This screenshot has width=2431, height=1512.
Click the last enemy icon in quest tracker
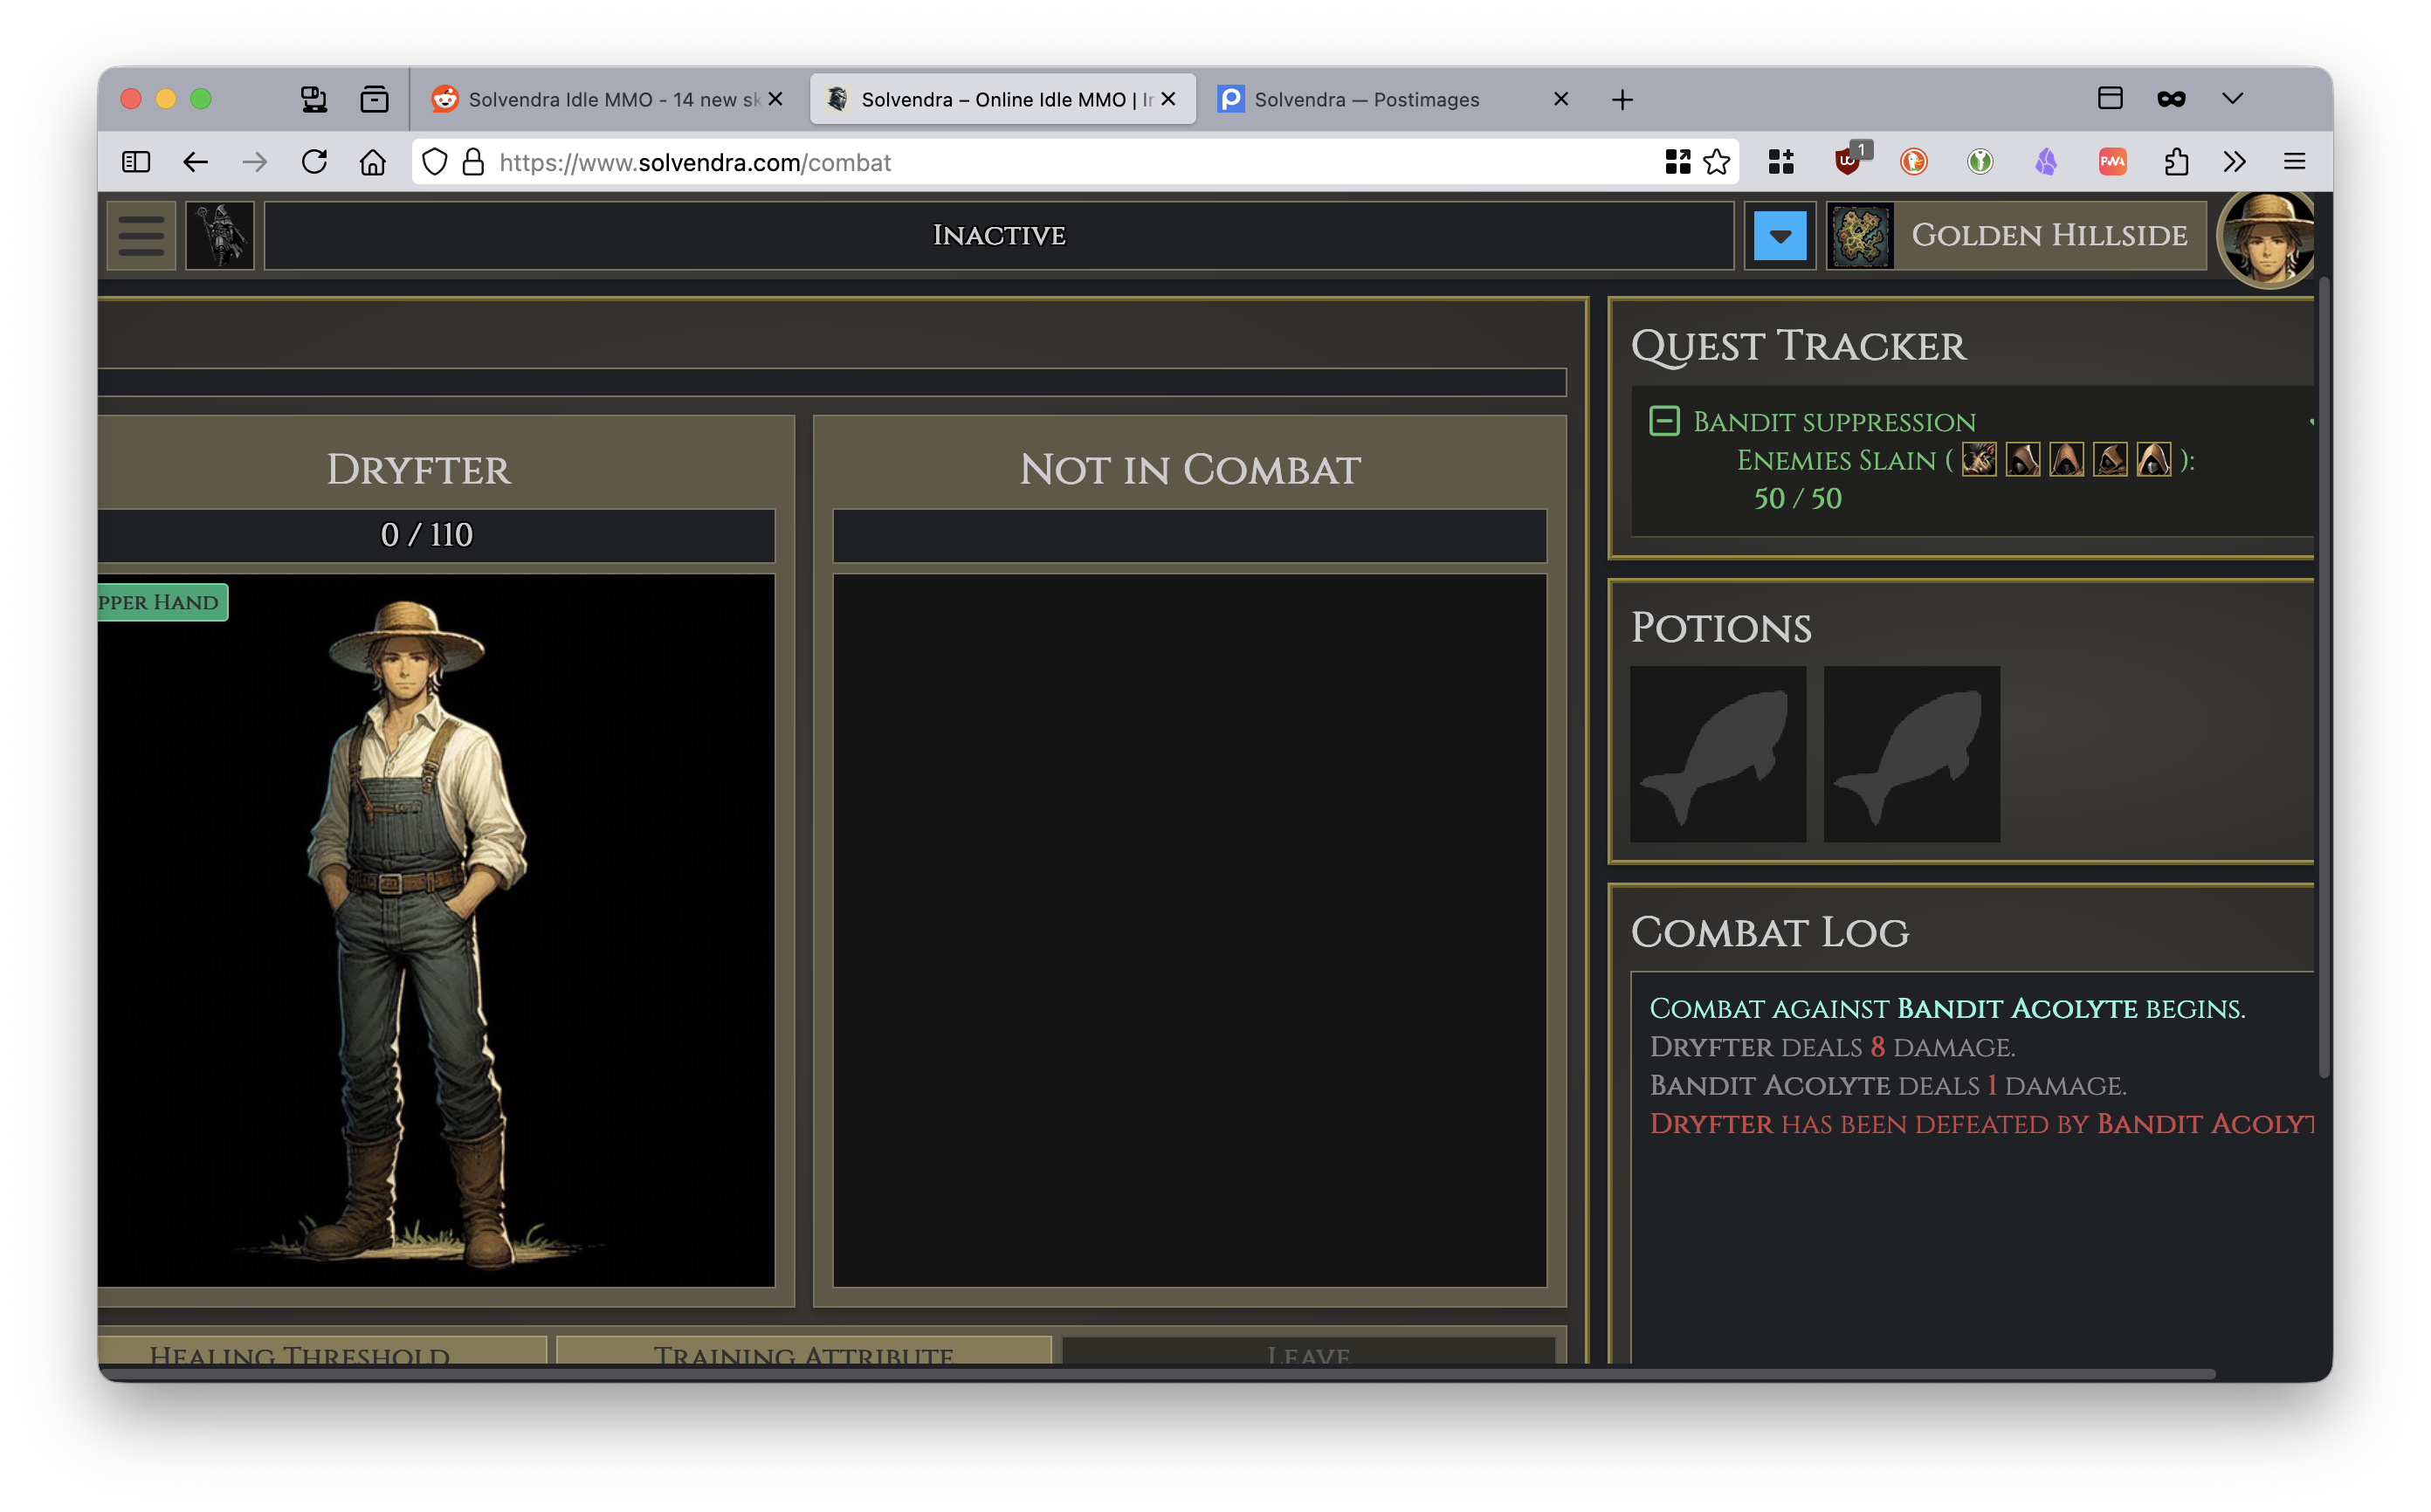(2153, 460)
